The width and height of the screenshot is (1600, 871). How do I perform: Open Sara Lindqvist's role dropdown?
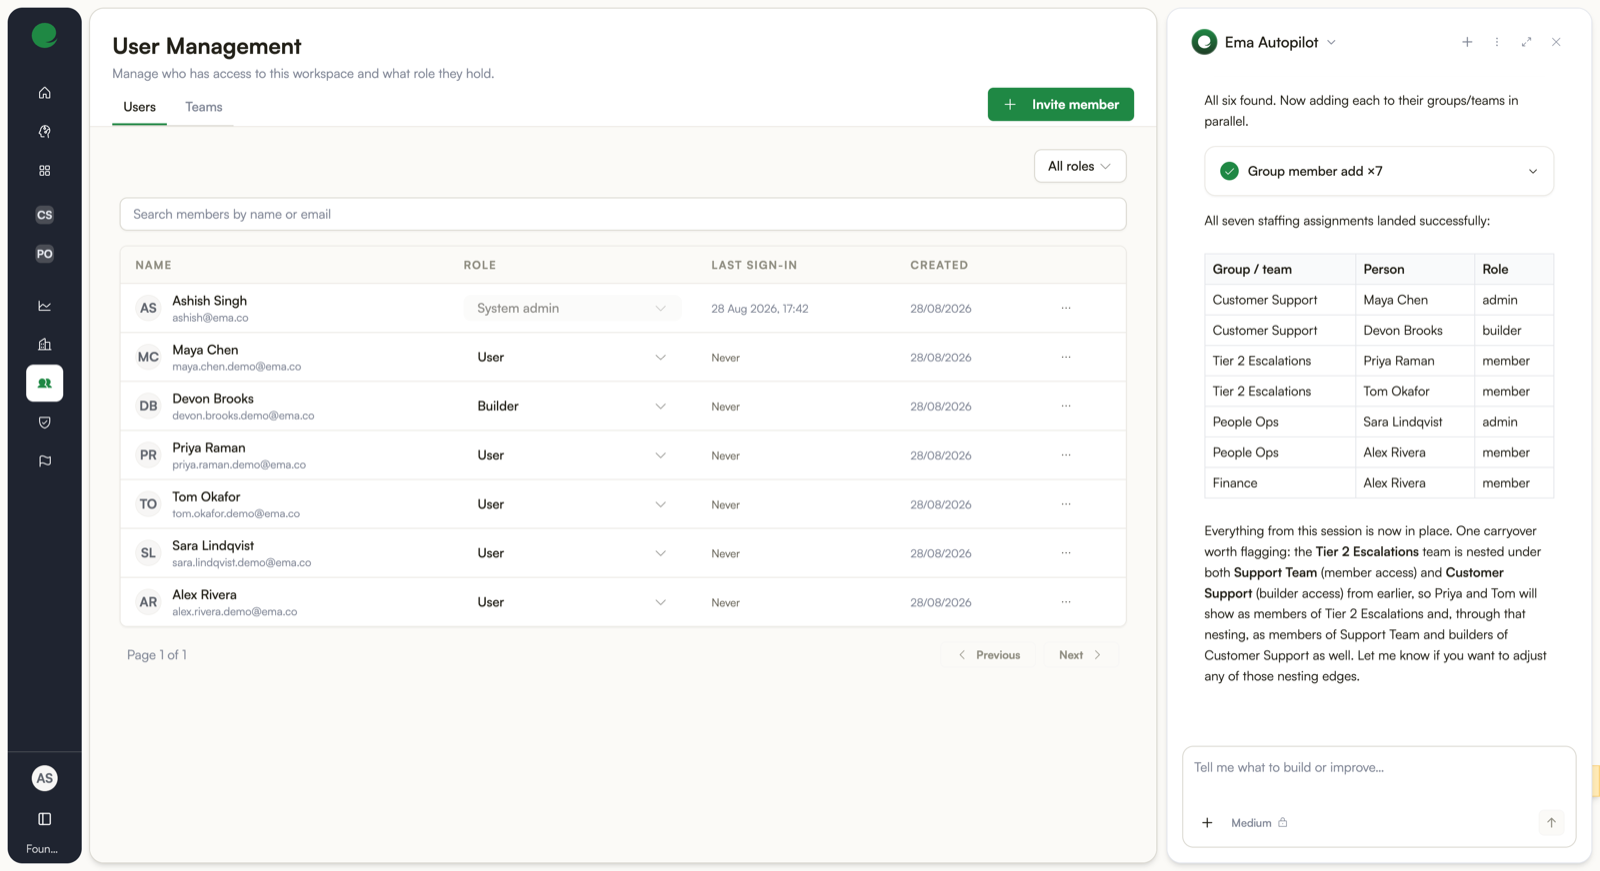572,553
